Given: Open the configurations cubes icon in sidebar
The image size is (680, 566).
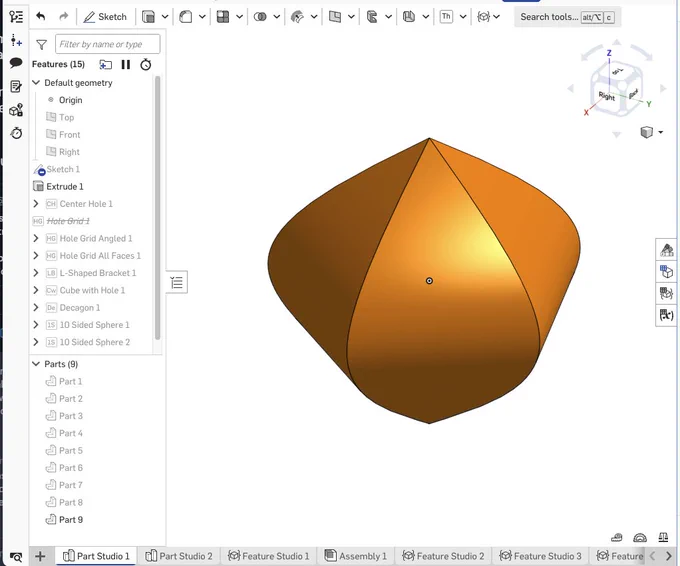Looking at the screenshot, I should (16, 110).
